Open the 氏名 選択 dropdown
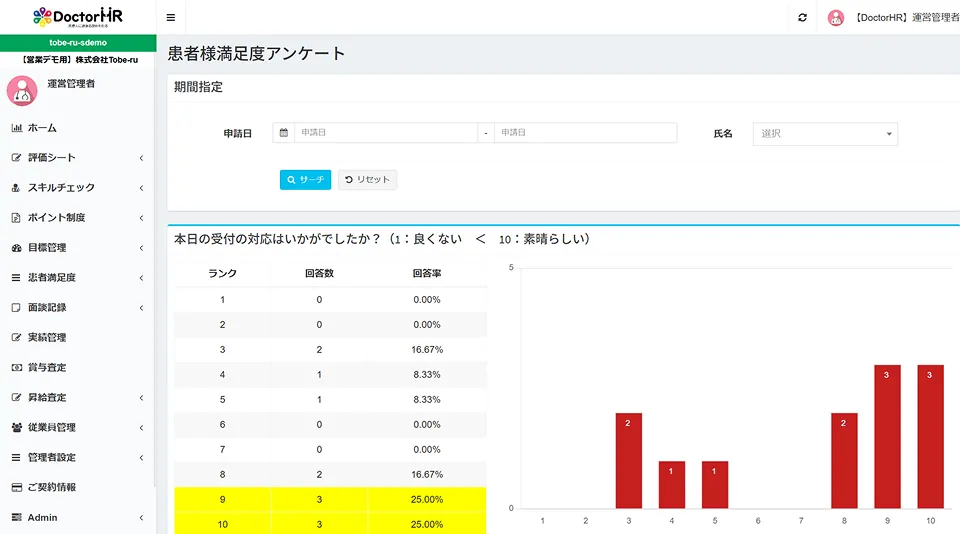 point(825,134)
